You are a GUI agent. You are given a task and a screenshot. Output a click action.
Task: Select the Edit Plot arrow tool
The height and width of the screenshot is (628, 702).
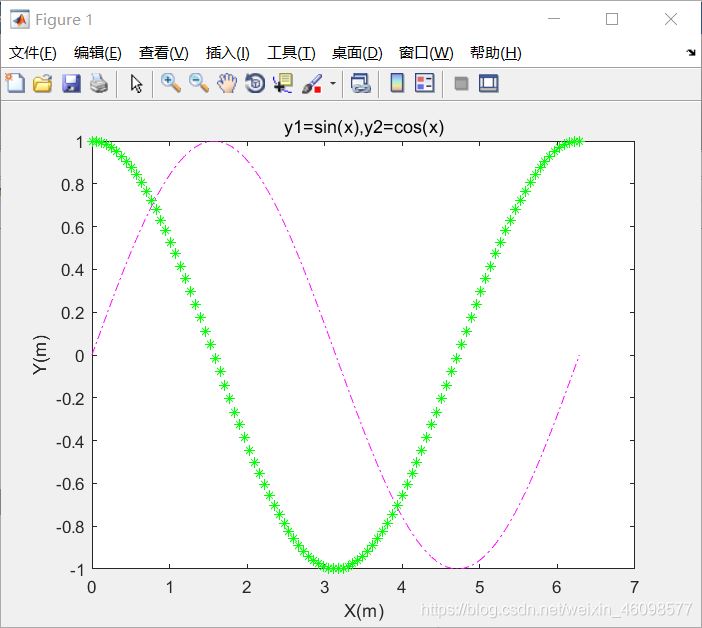coord(136,84)
